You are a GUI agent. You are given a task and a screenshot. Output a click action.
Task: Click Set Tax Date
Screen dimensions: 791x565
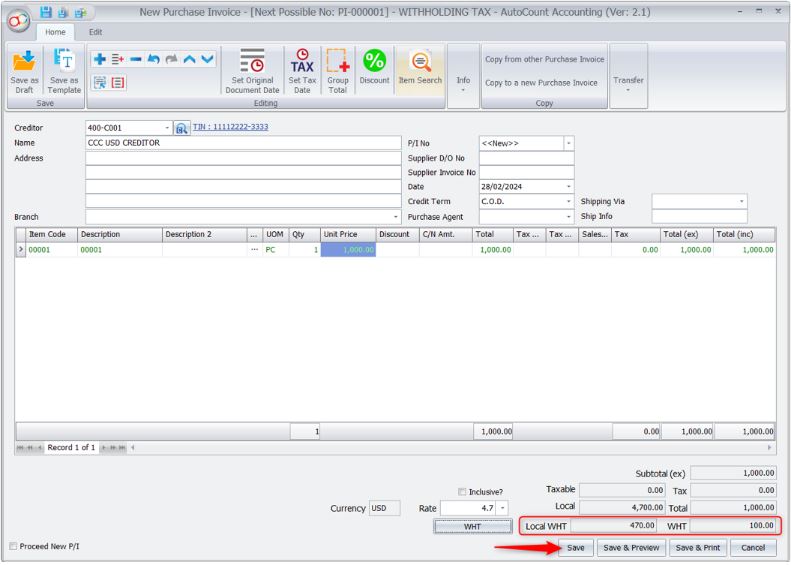[x=302, y=71]
